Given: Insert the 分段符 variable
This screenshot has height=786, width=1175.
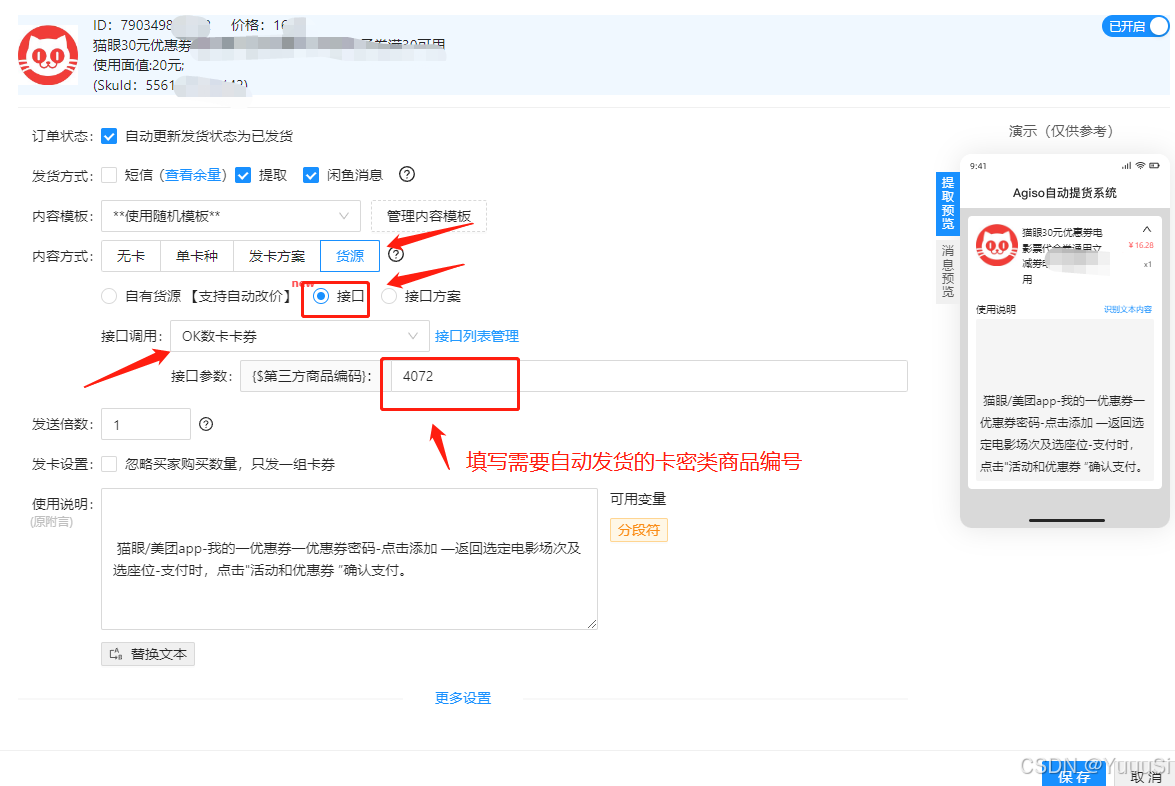Looking at the screenshot, I should [638, 530].
